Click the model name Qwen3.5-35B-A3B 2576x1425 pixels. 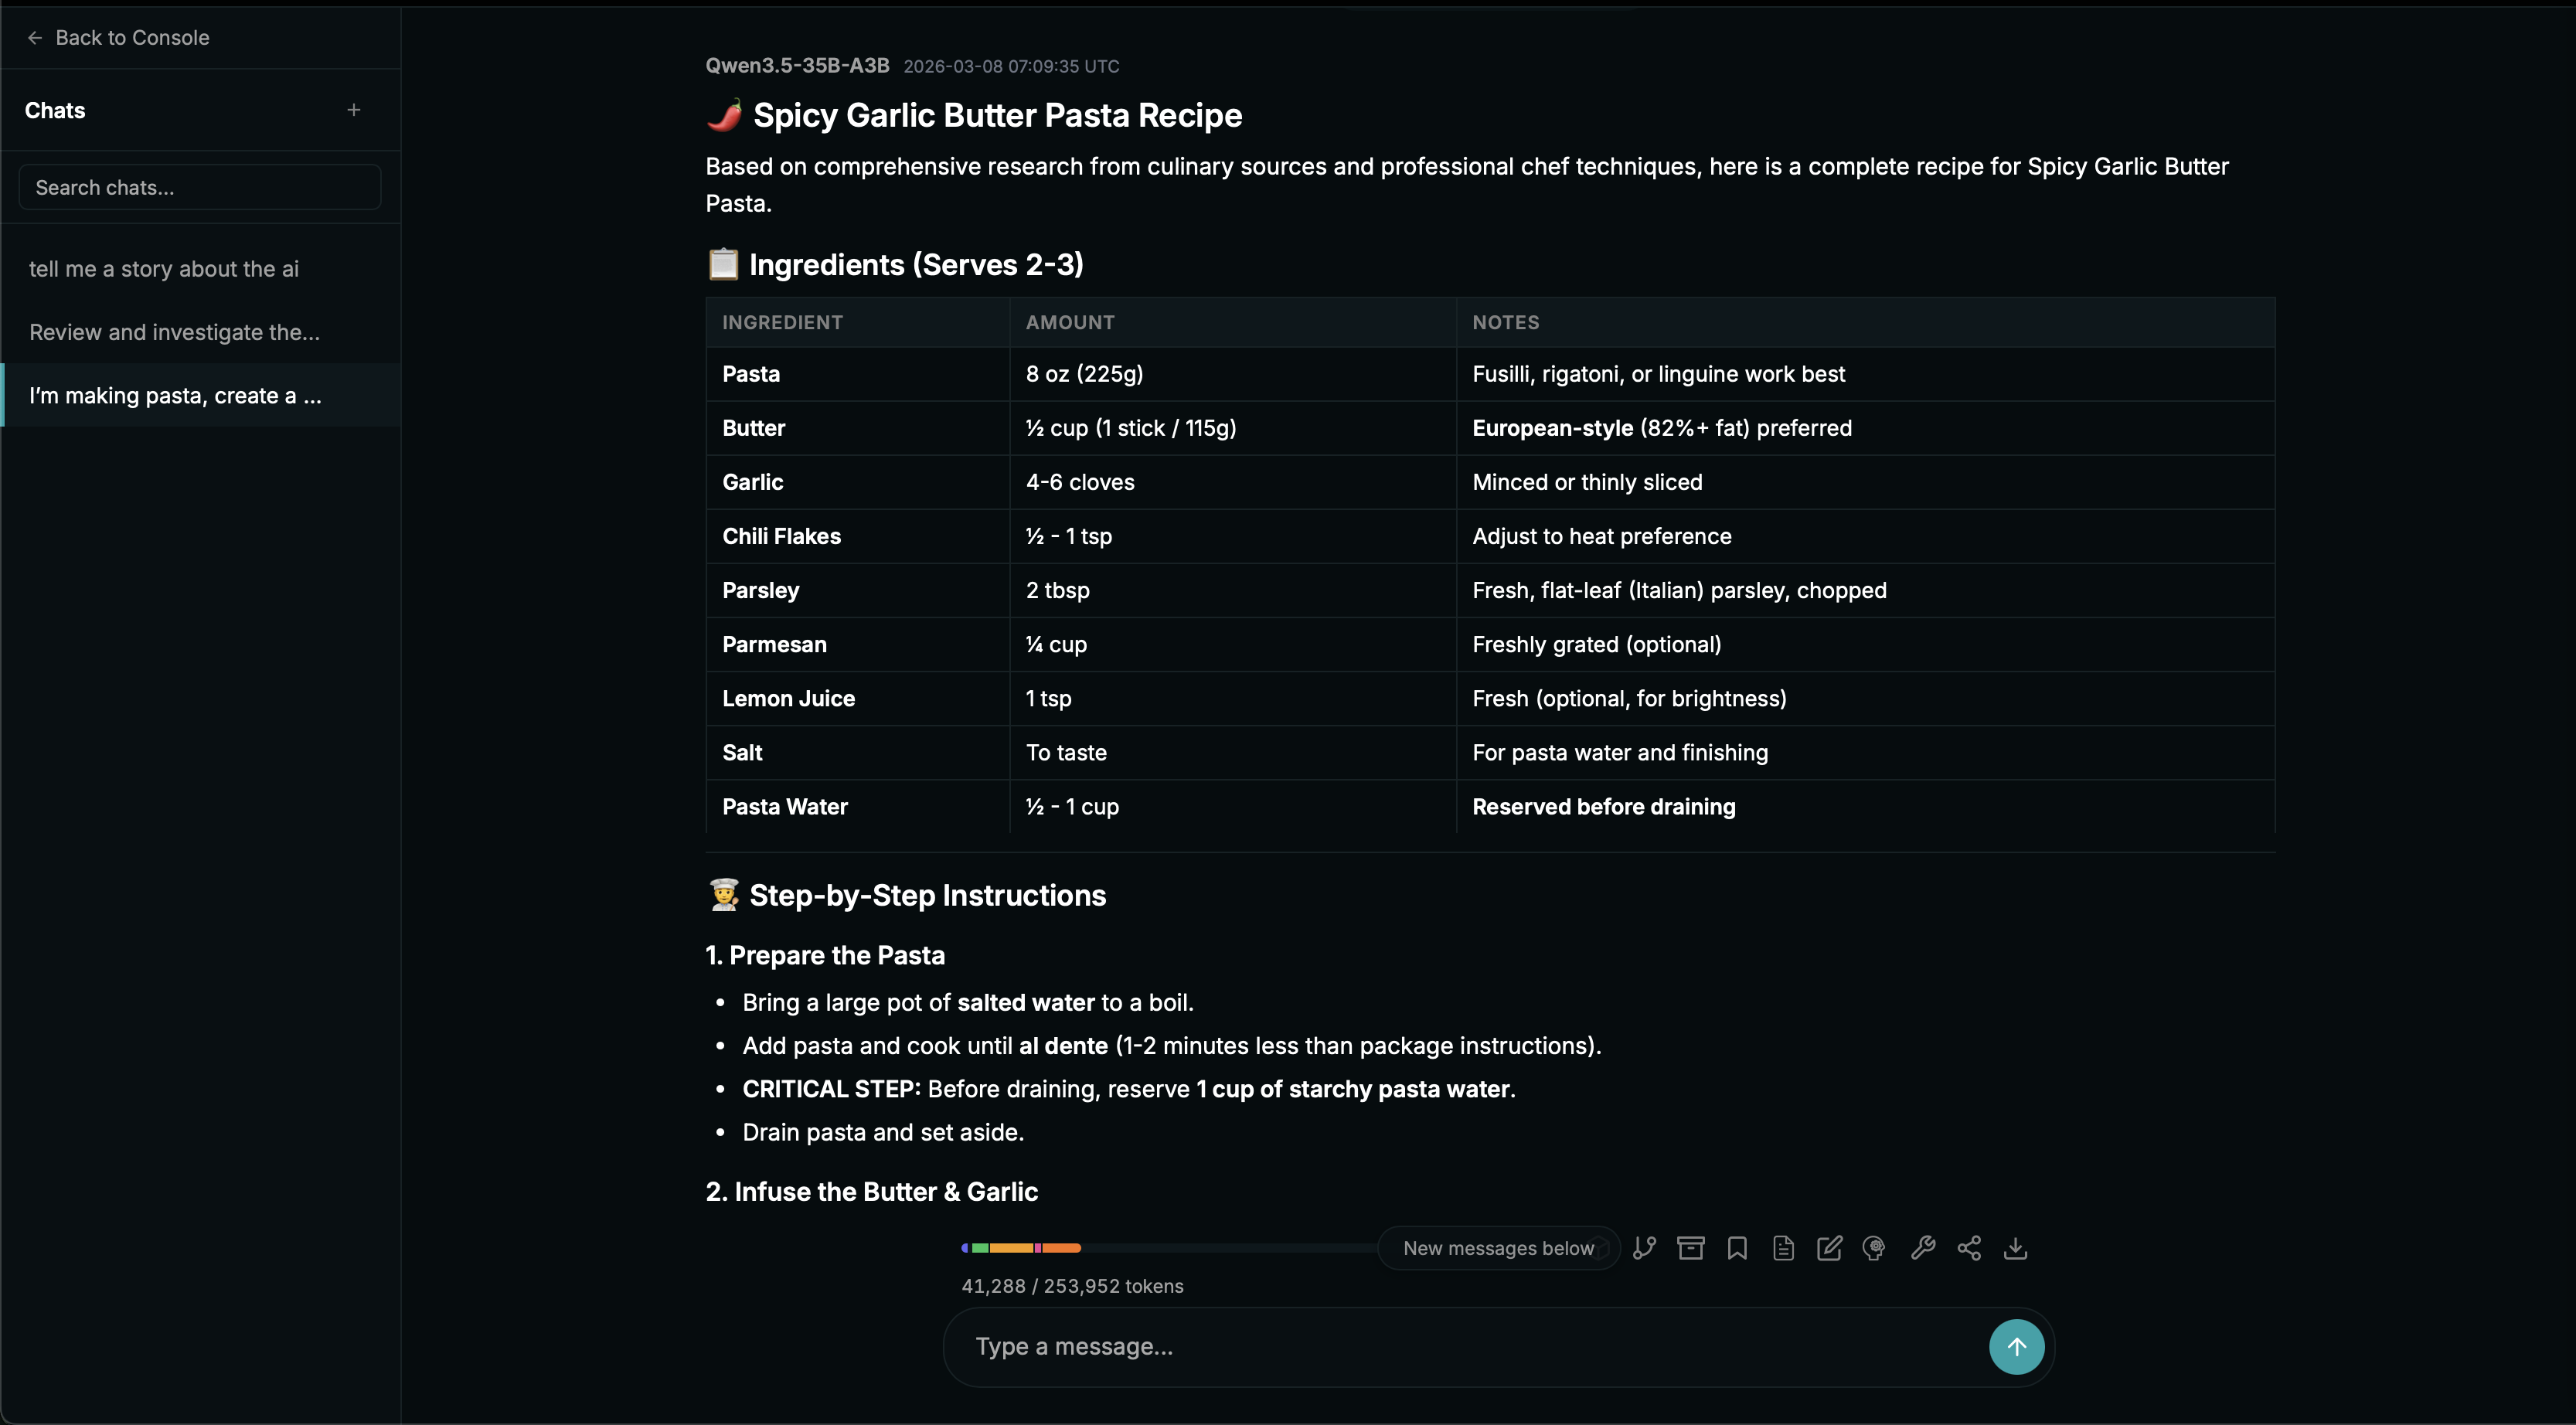(x=797, y=65)
